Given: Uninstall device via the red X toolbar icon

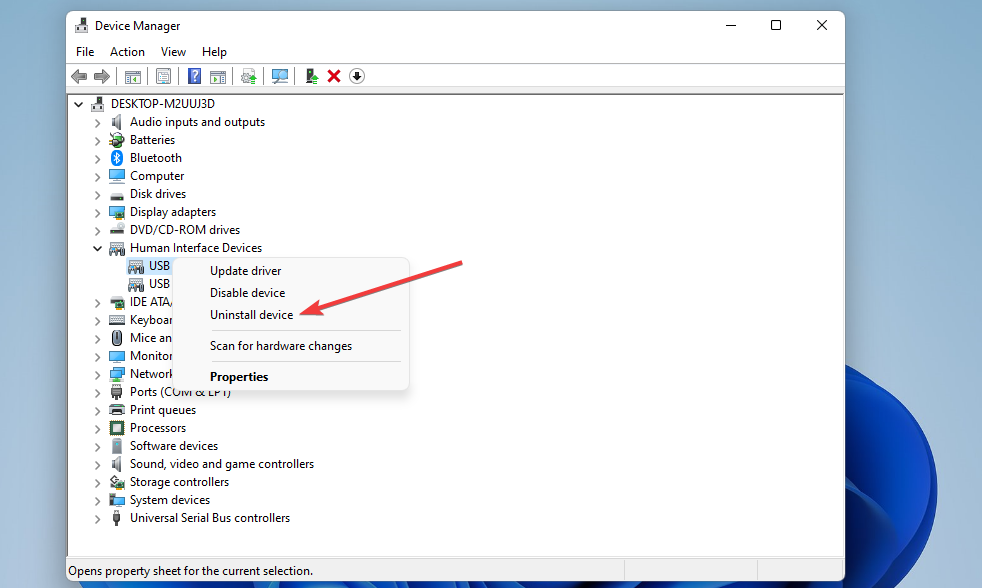Looking at the screenshot, I should (333, 76).
